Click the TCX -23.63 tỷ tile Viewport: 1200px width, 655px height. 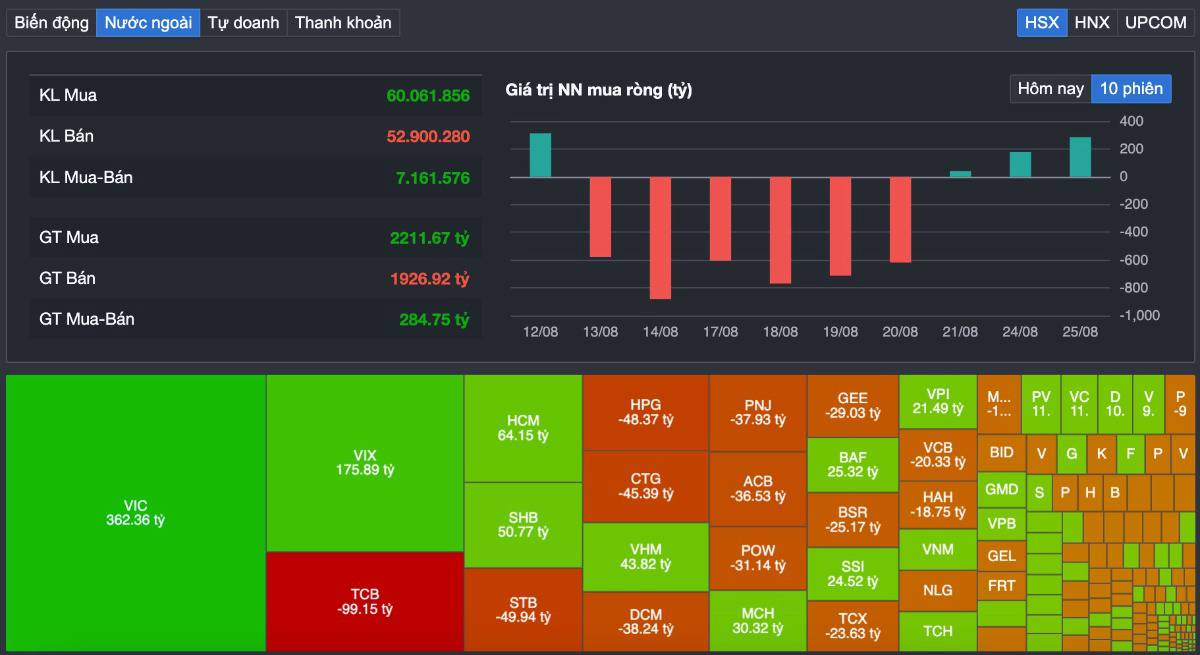tap(853, 626)
